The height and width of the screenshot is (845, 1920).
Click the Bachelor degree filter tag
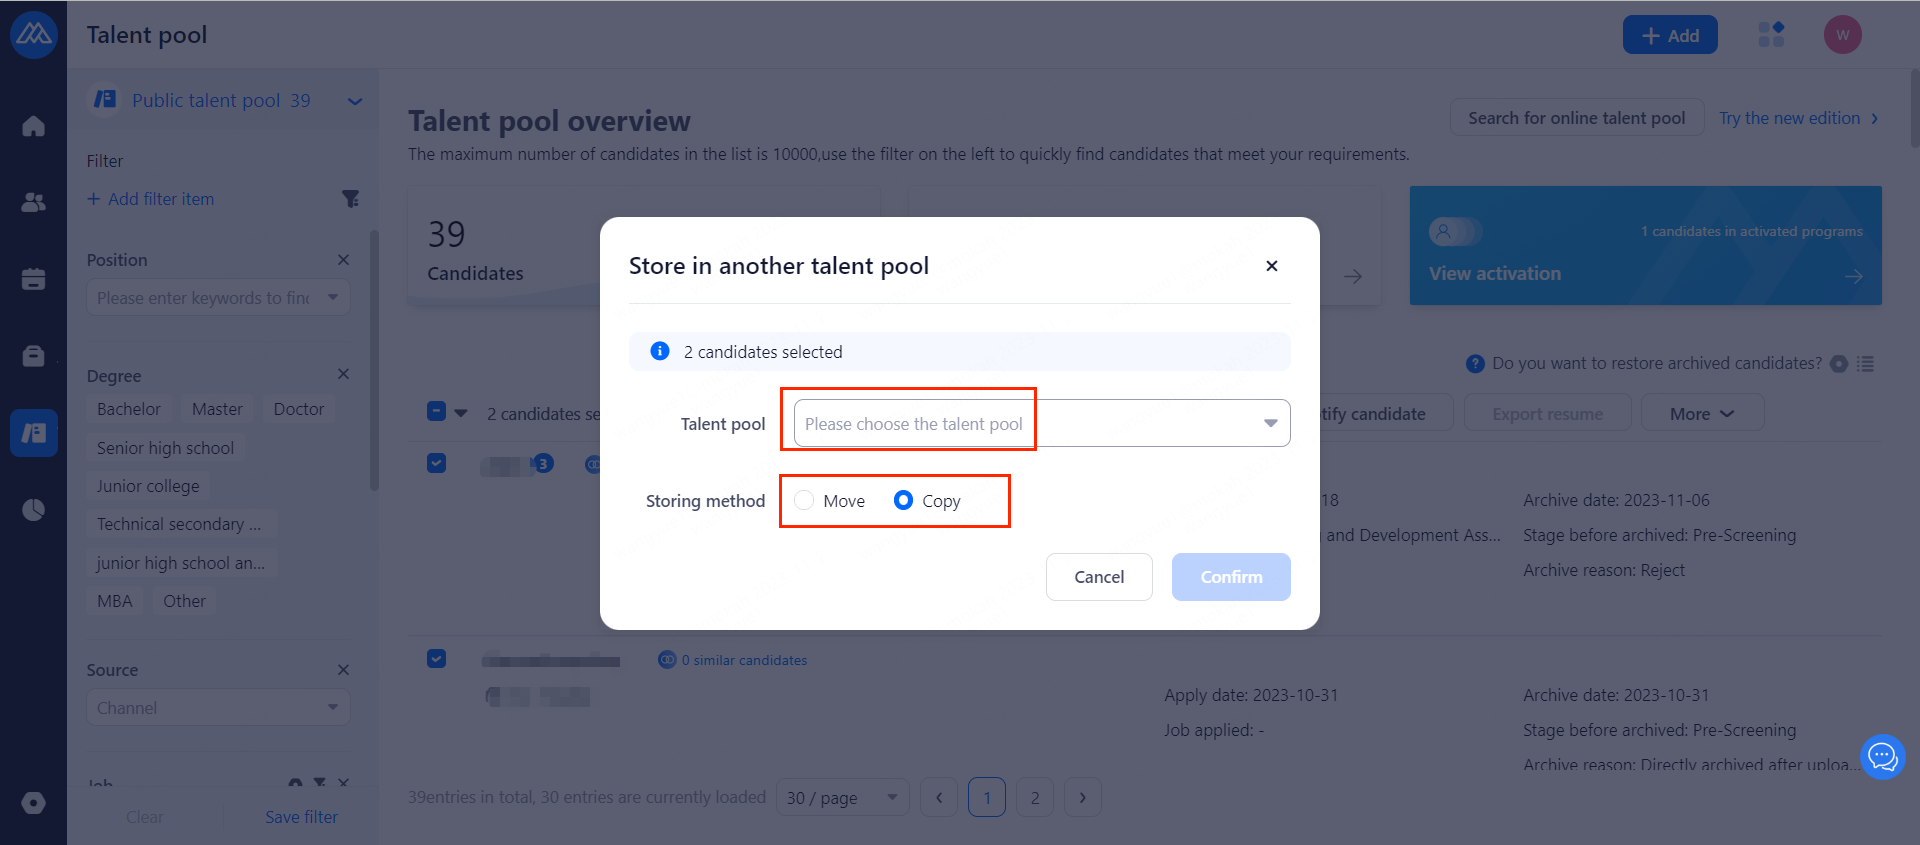coord(129,409)
